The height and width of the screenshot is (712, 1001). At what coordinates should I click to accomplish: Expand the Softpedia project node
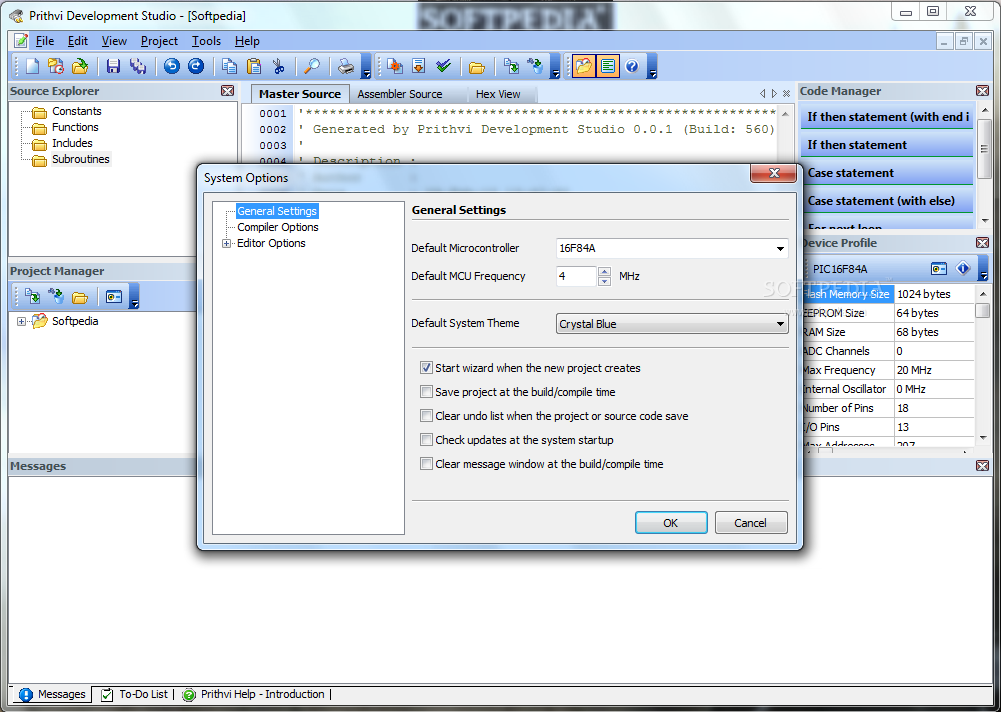tap(21, 321)
